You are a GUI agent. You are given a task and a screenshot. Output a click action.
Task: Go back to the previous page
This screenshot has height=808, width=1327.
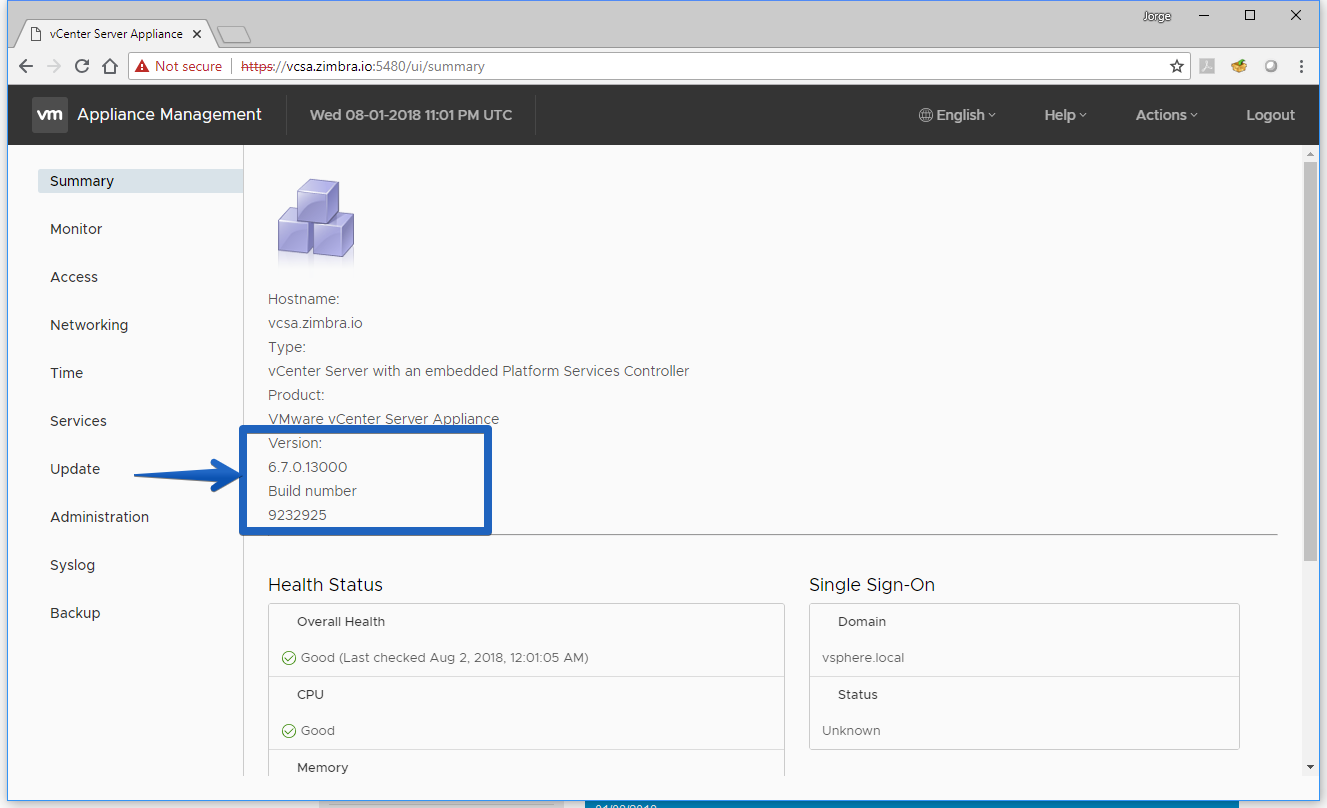point(28,66)
